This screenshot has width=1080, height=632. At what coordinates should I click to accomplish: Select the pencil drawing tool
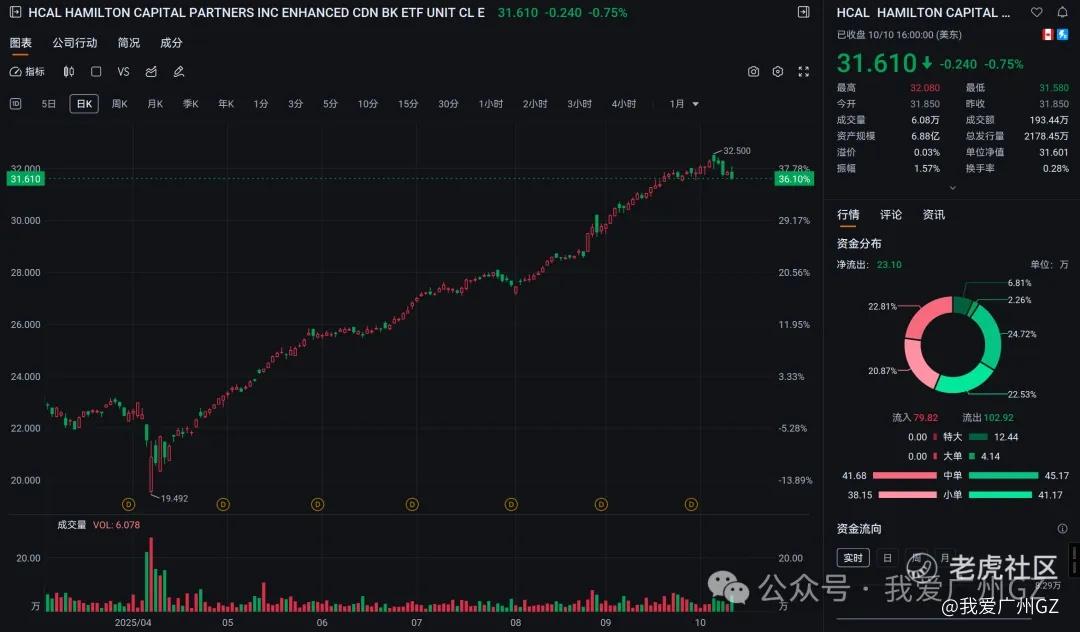pyautogui.click(x=179, y=72)
